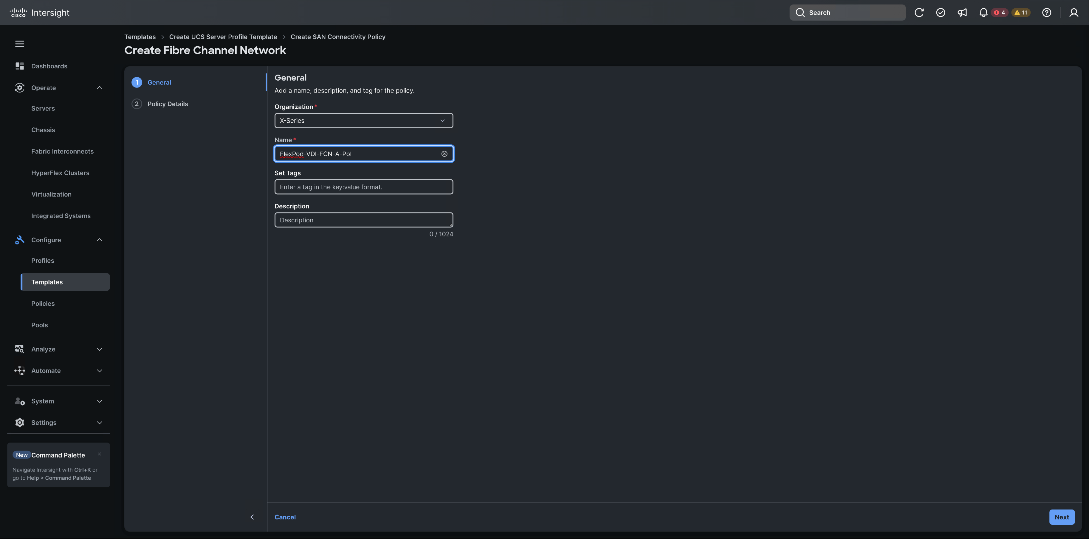Click the yellow warning alarms badge
Screen dimensions: 1089x539
point(1021,13)
